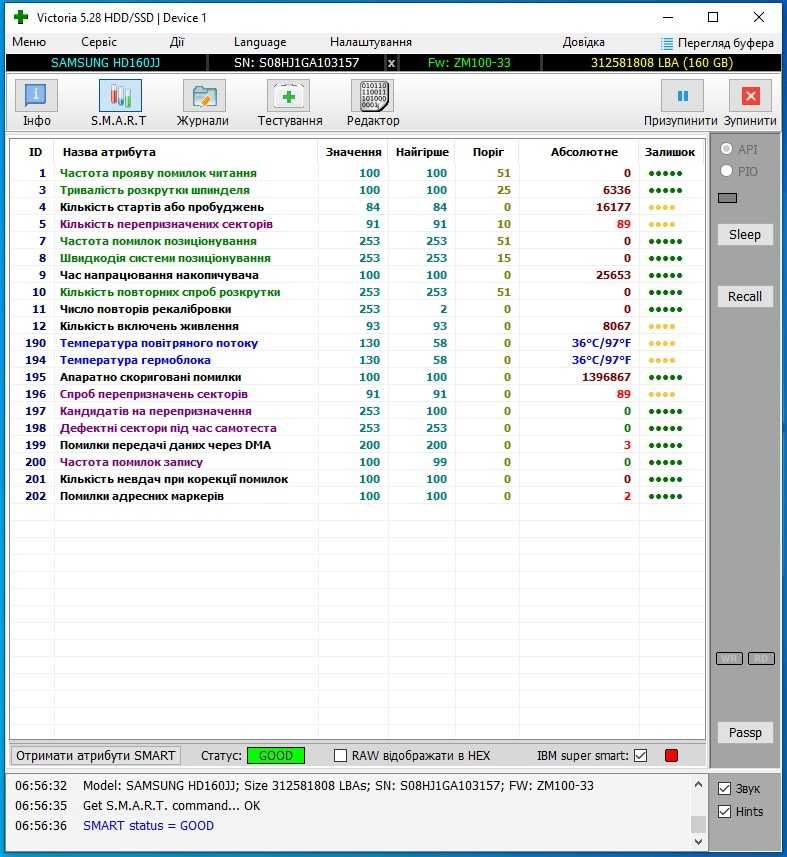Select row Температура повітряного потоку
787x857 pixels.
coord(357,343)
